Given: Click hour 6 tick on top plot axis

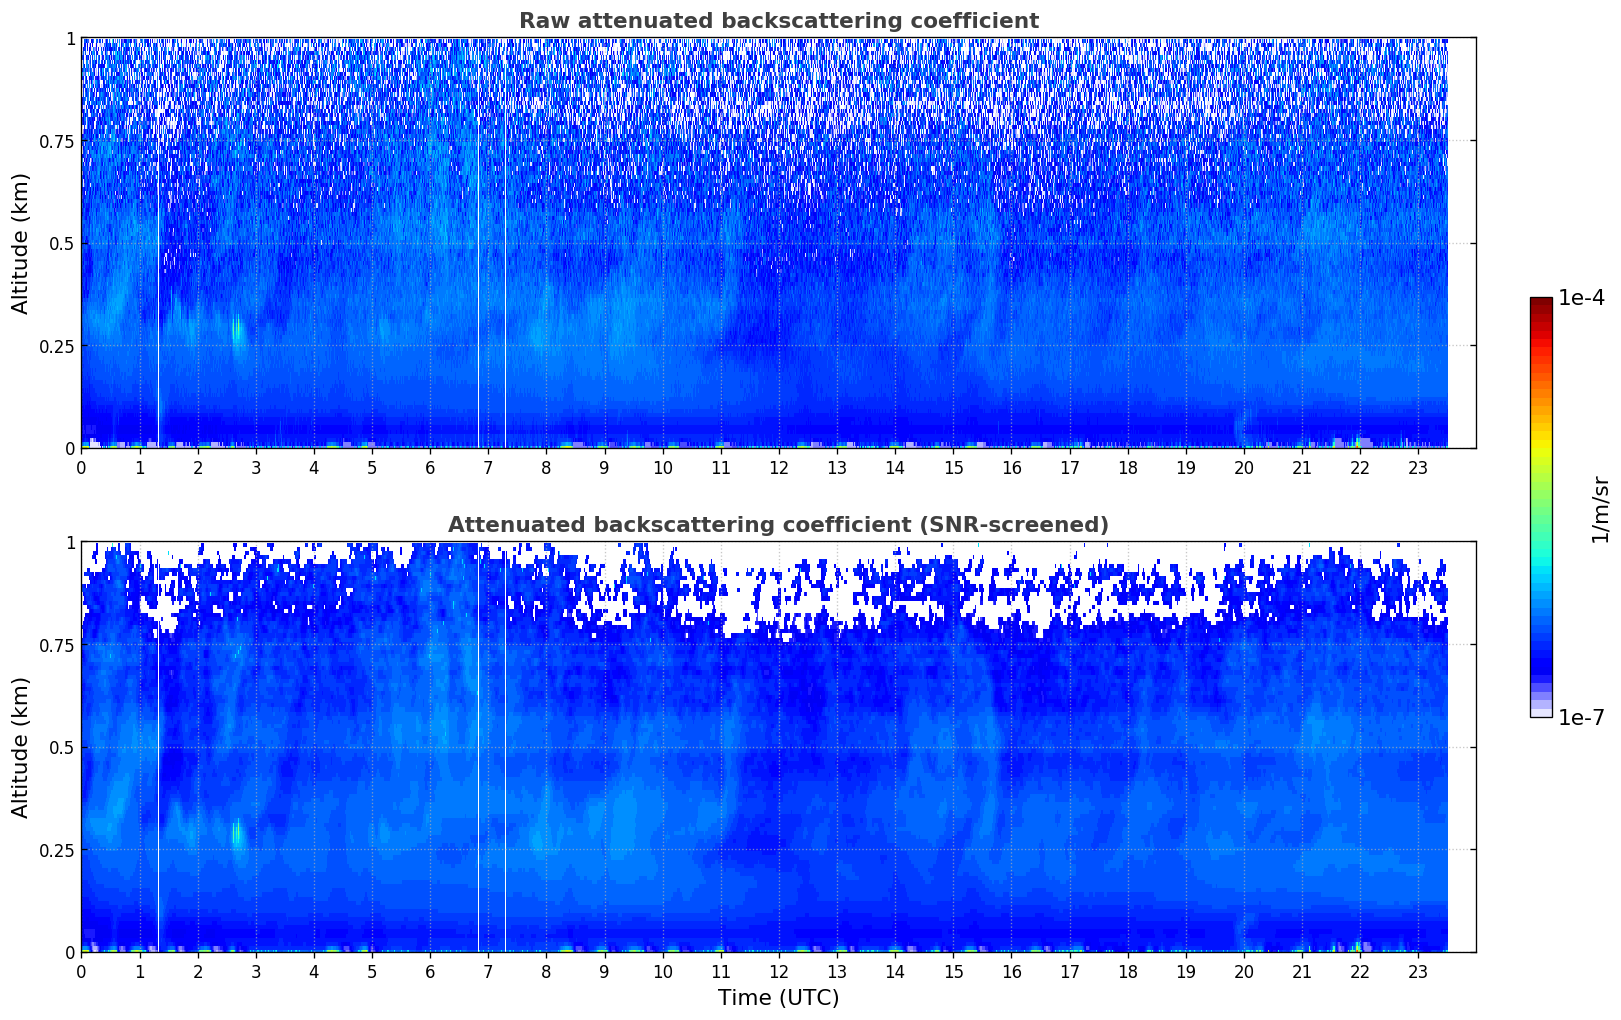Looking at the screenshot, I should pyautogui.click(x=430, y=467).
